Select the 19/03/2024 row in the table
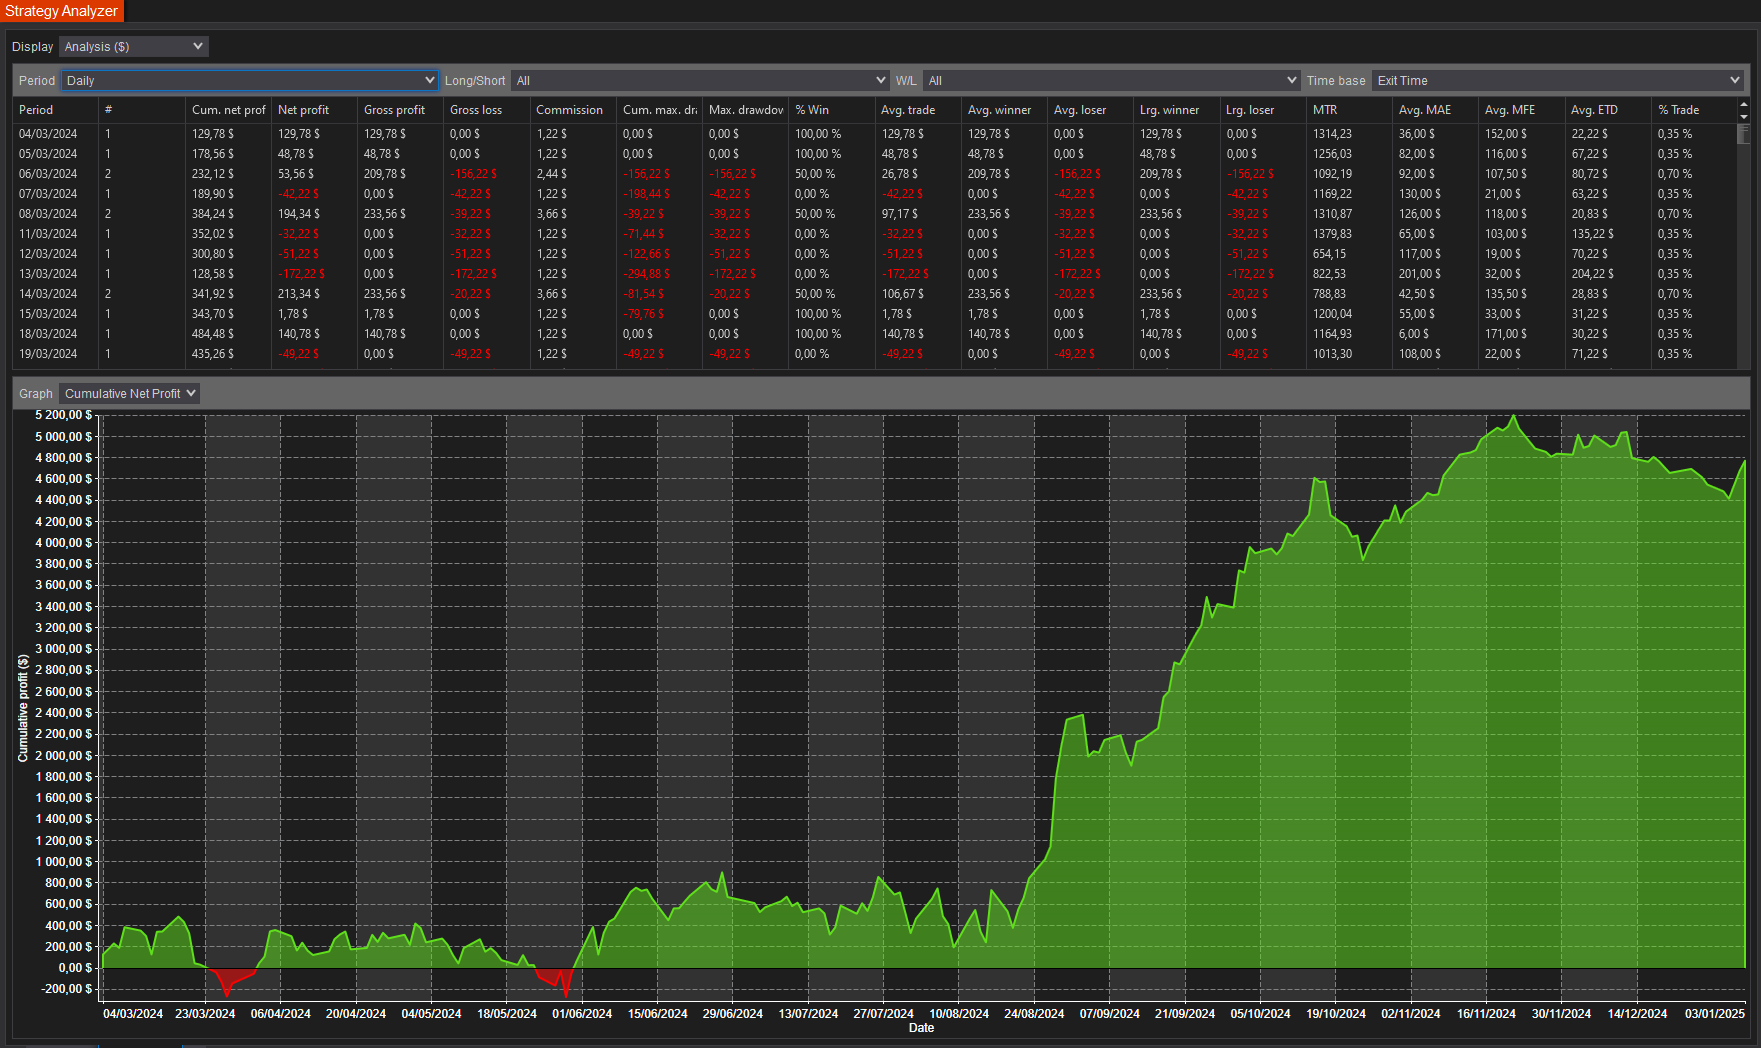 coord(875,354)
